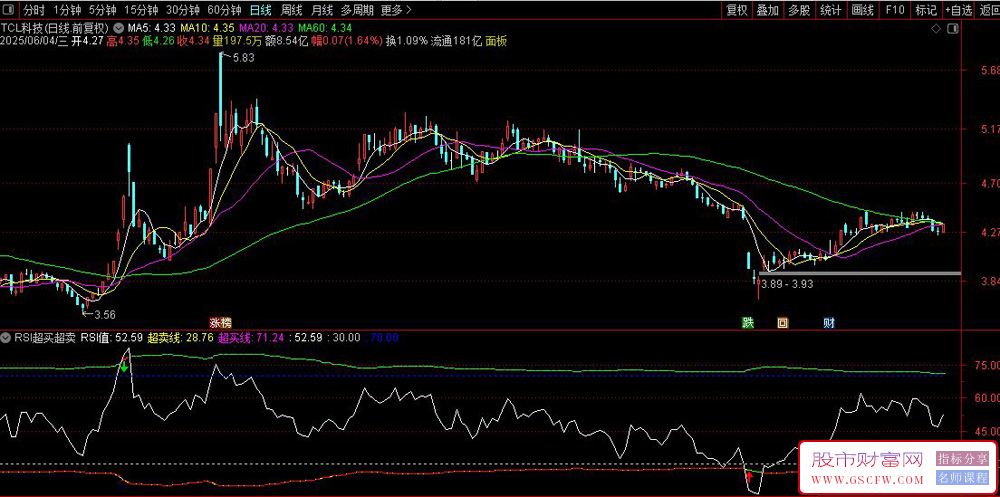Click the TCL科技(日线,前复权) title
The height and width of the screenshot is (497, 1000).
(55, 28)
